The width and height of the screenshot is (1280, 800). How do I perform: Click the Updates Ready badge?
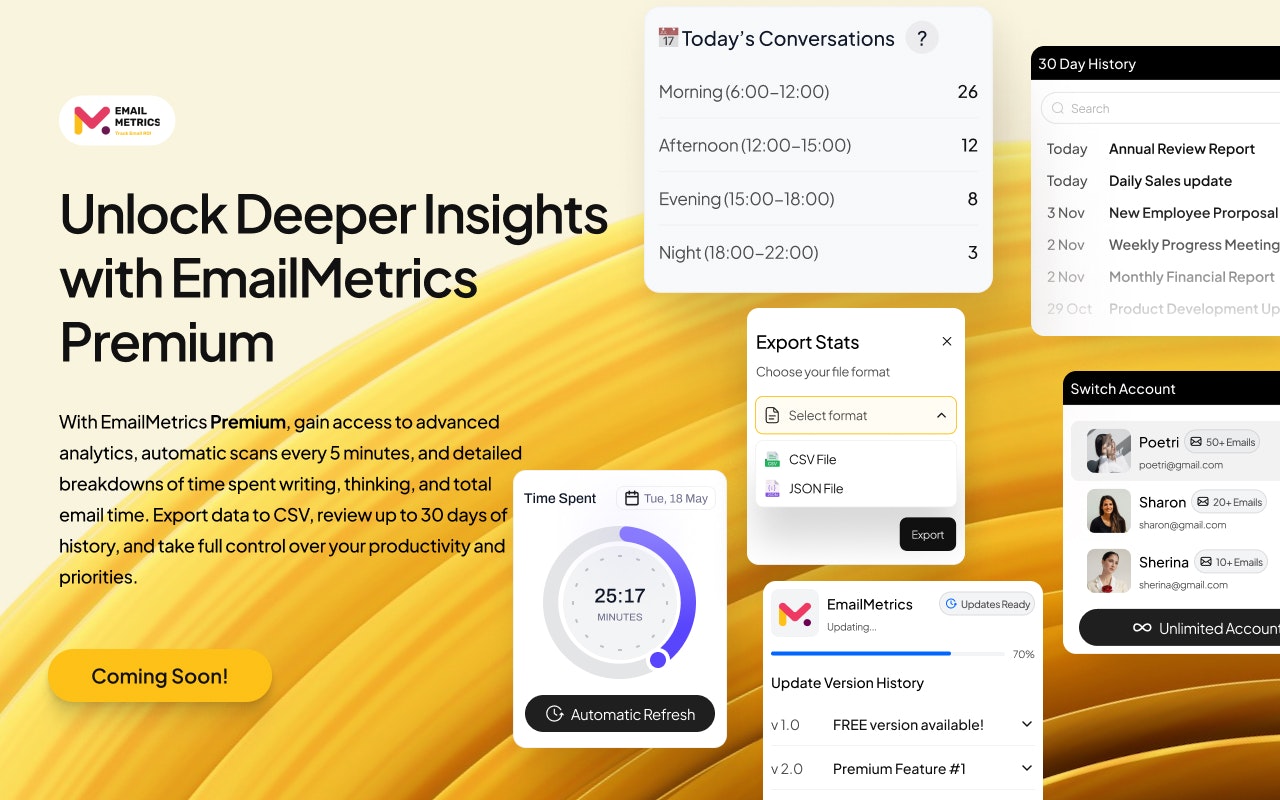(987, 604)
